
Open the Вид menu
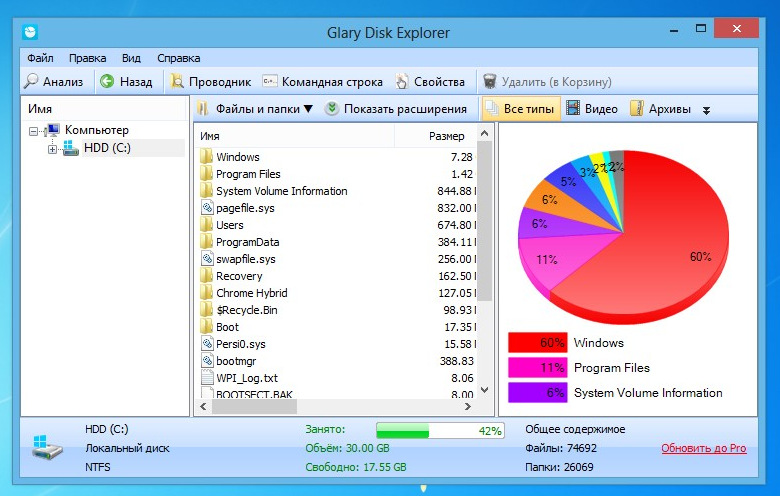131,58
